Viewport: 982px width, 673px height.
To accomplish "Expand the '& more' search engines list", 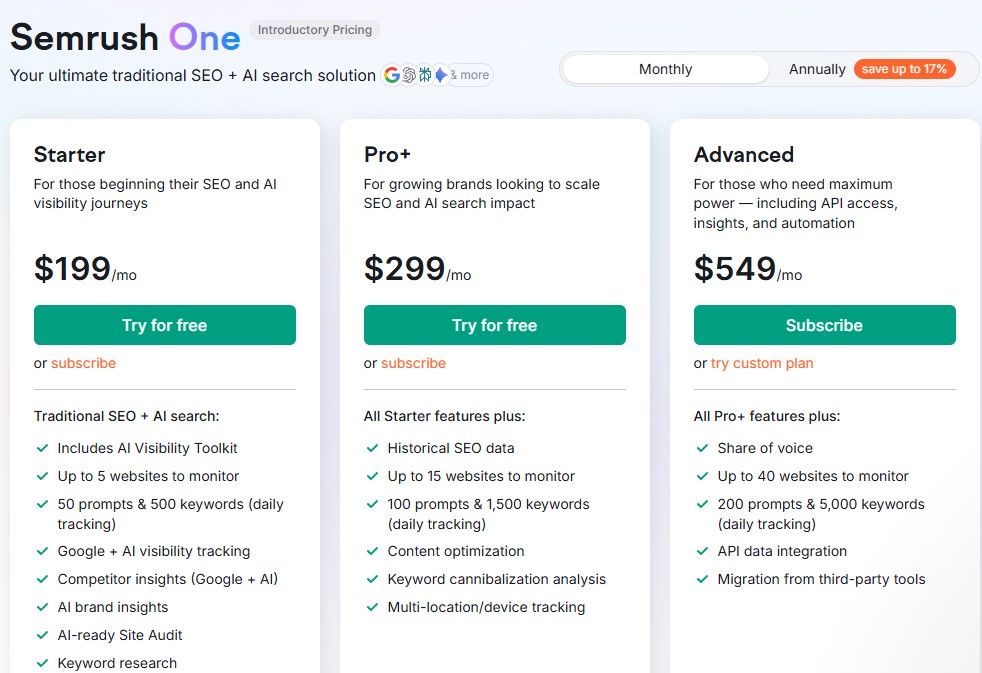I will tap(469, 74).
